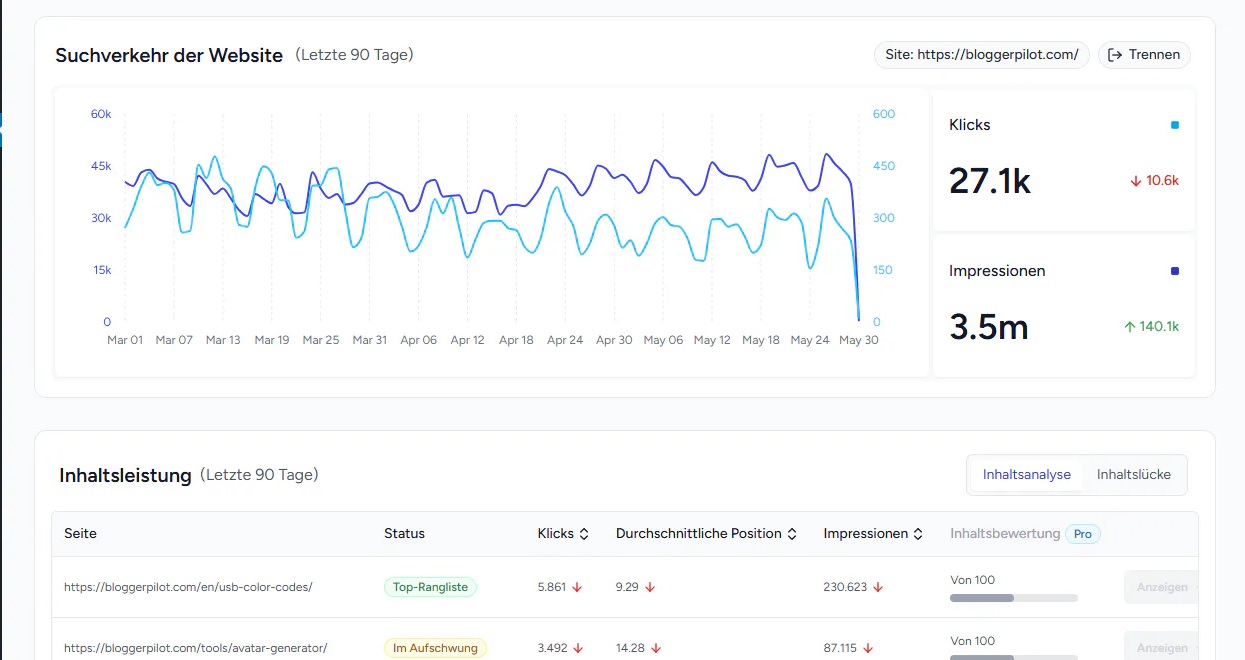Click the Pro badge next to Inhaltsbewertung
The image size is (1245, 660).
[x=1082, y=534]
